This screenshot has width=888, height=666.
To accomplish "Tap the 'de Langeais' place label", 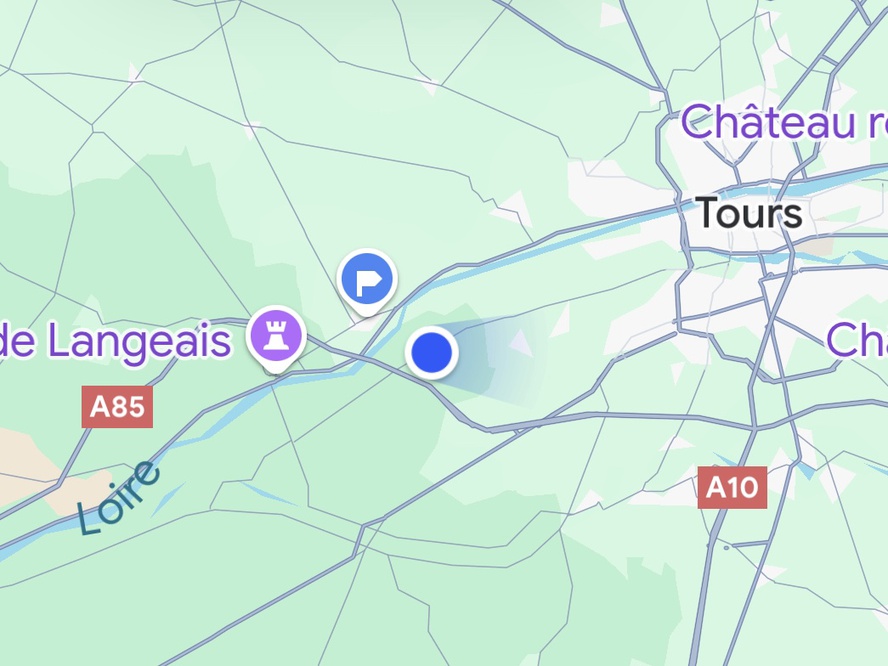I will [115, 340].
